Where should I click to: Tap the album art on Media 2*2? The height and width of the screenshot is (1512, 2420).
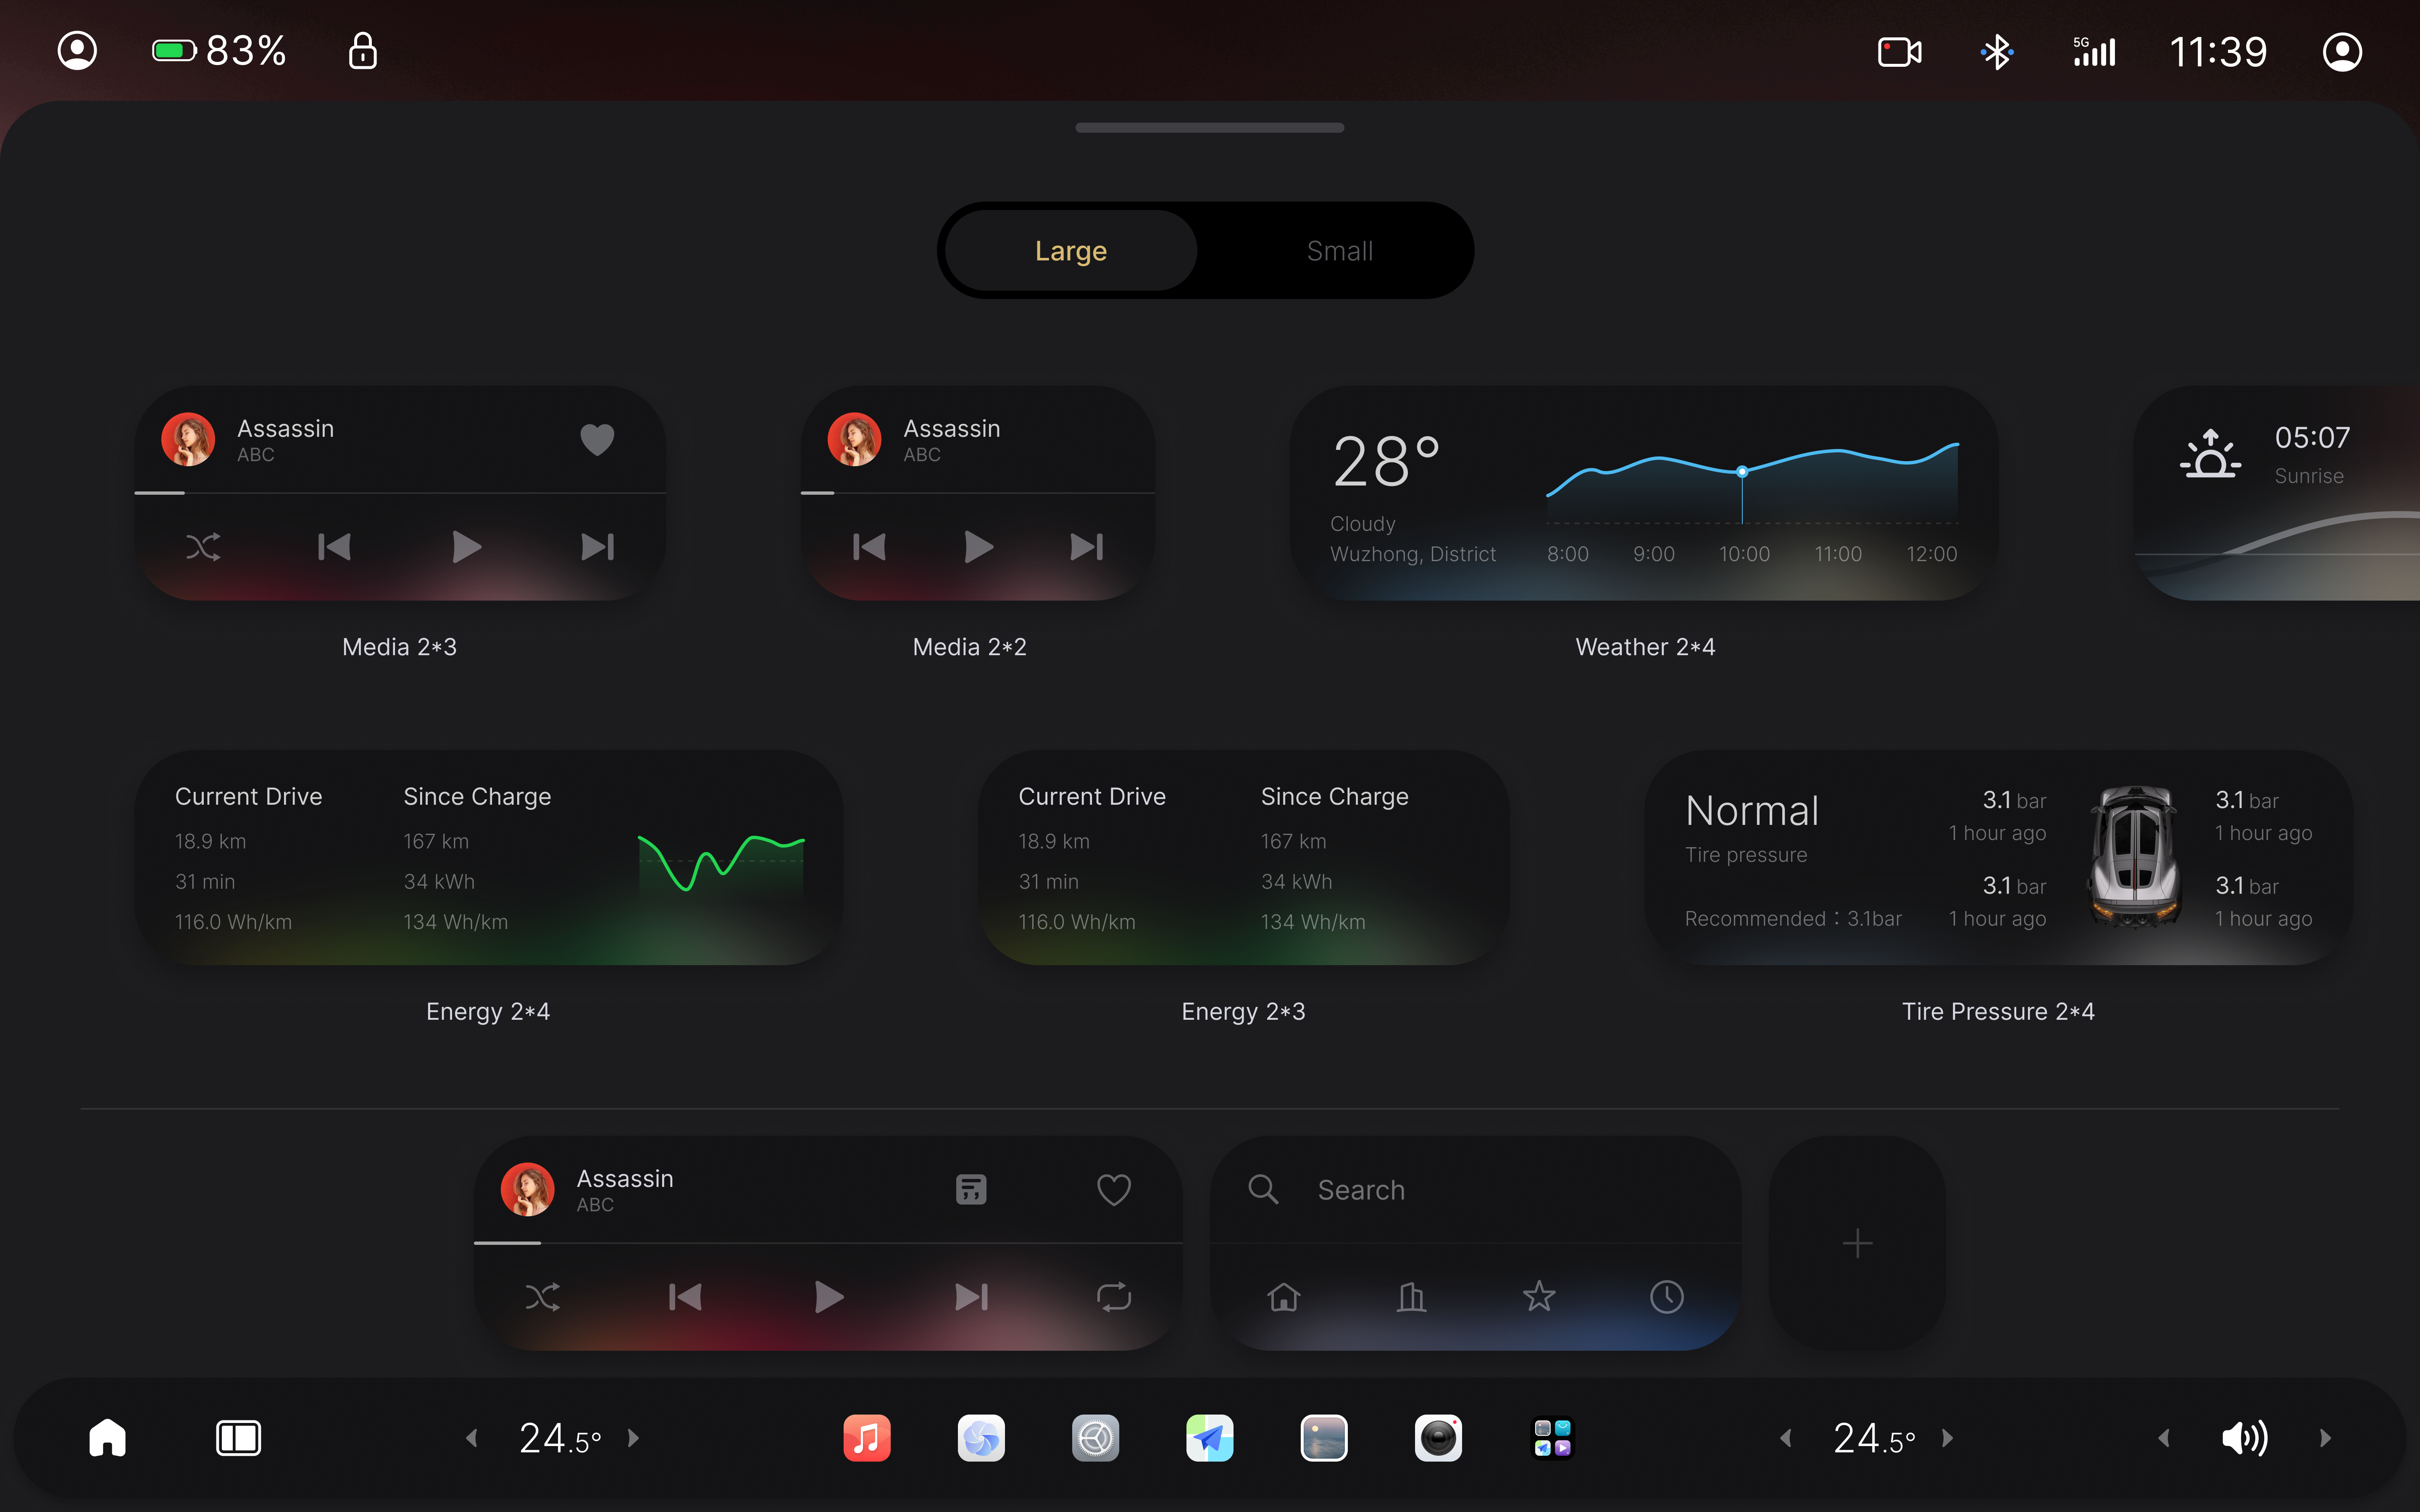coord(854,439)
